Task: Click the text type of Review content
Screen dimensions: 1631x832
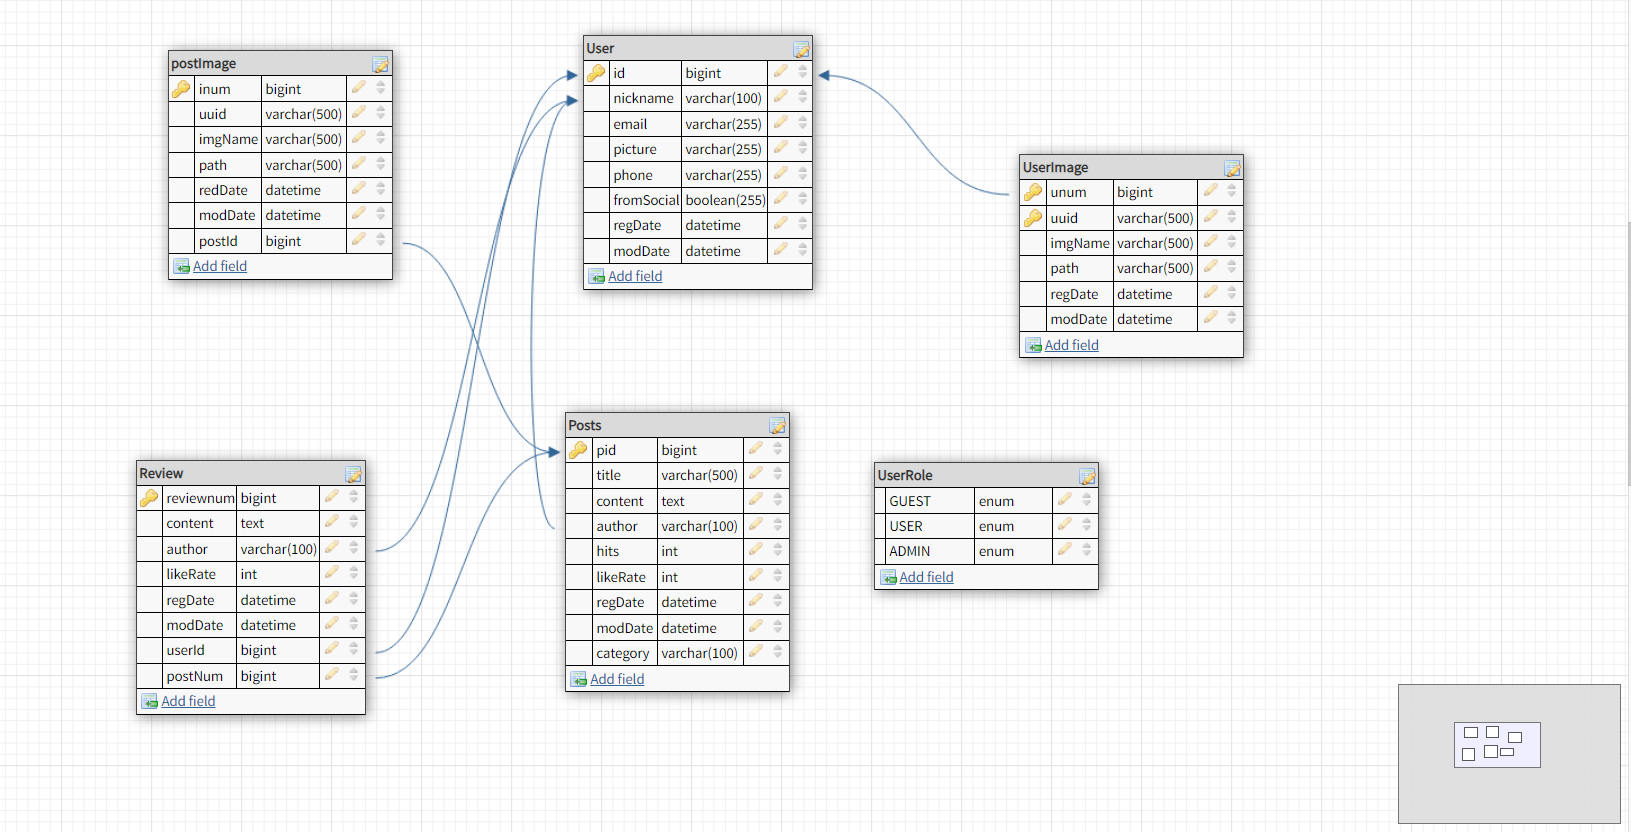Action: point(252,523)
